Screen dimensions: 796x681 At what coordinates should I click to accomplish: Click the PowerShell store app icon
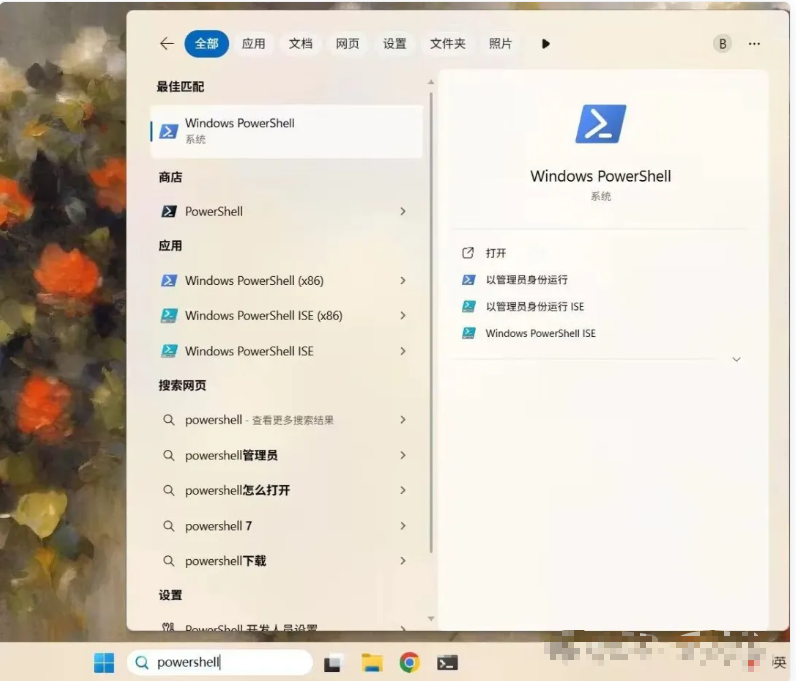[169, 211]
